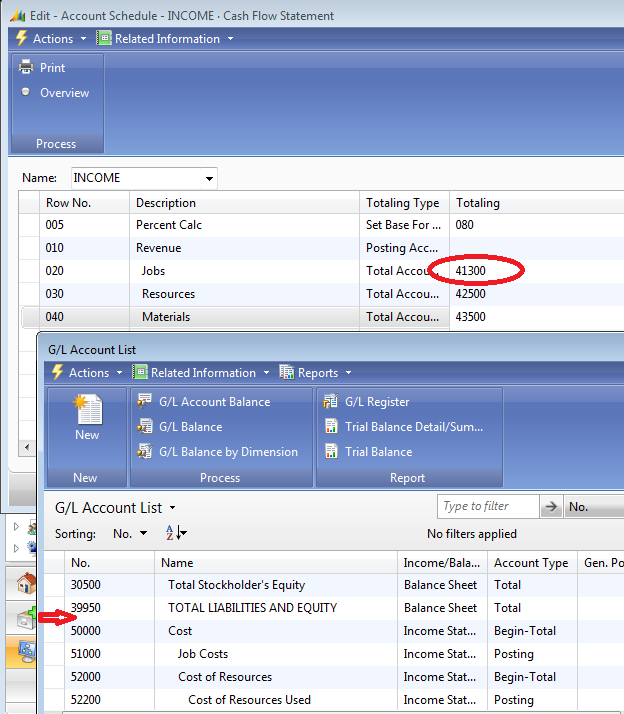Open Actions menu in Account Schedule window

coord(52,39)
